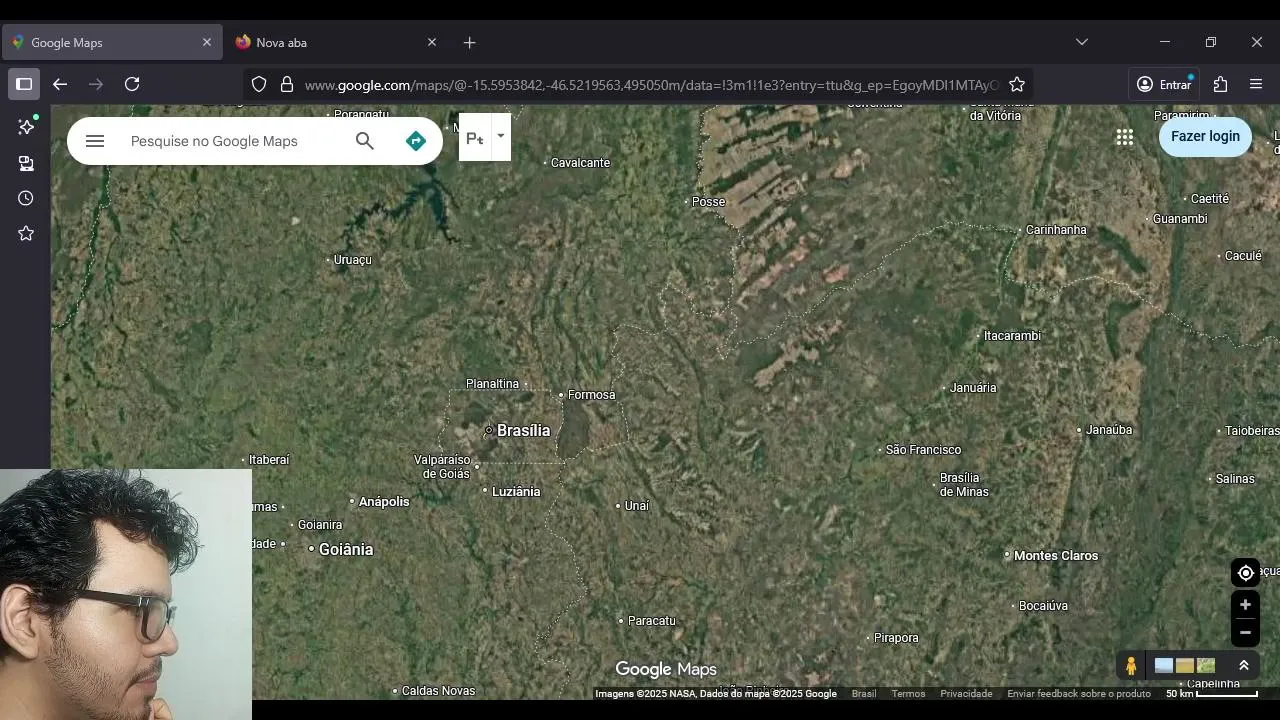Click the Google Maps URL address bar
The height and width of the screenshot is (720, 1280).
(650, 85)
